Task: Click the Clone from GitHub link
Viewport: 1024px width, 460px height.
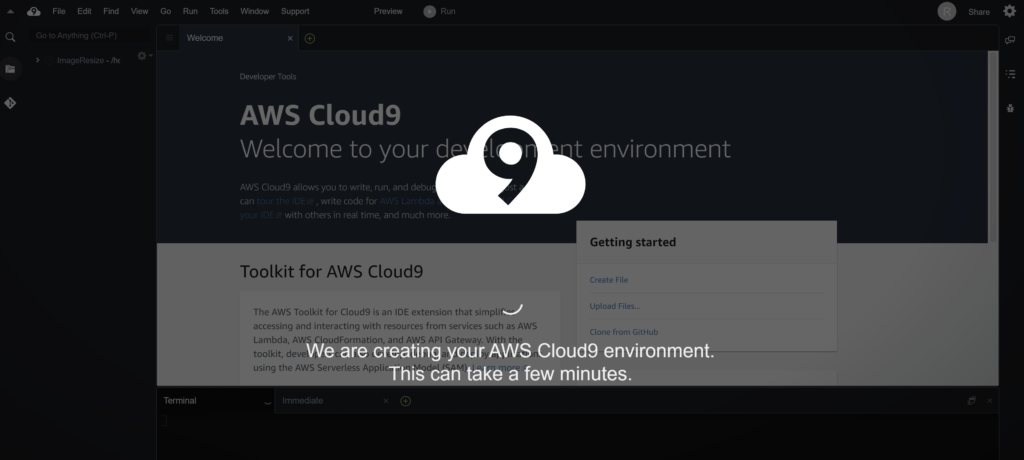Action: click(623, 332)
